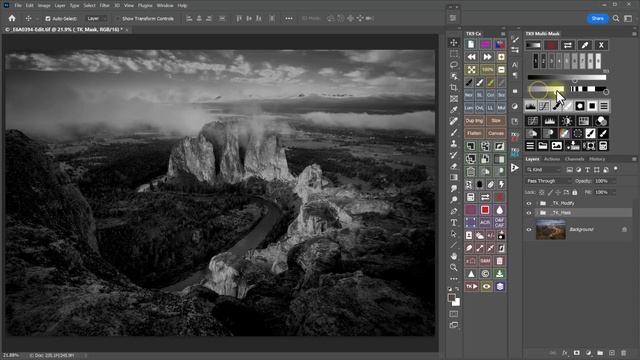The image size is (640, 360).
Task: Open the Layers panel flyout menu
Action: pos(634,159)
